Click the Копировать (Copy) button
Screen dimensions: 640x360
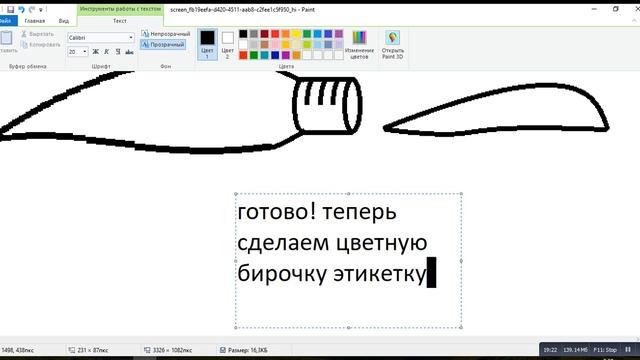click(40, 44)
